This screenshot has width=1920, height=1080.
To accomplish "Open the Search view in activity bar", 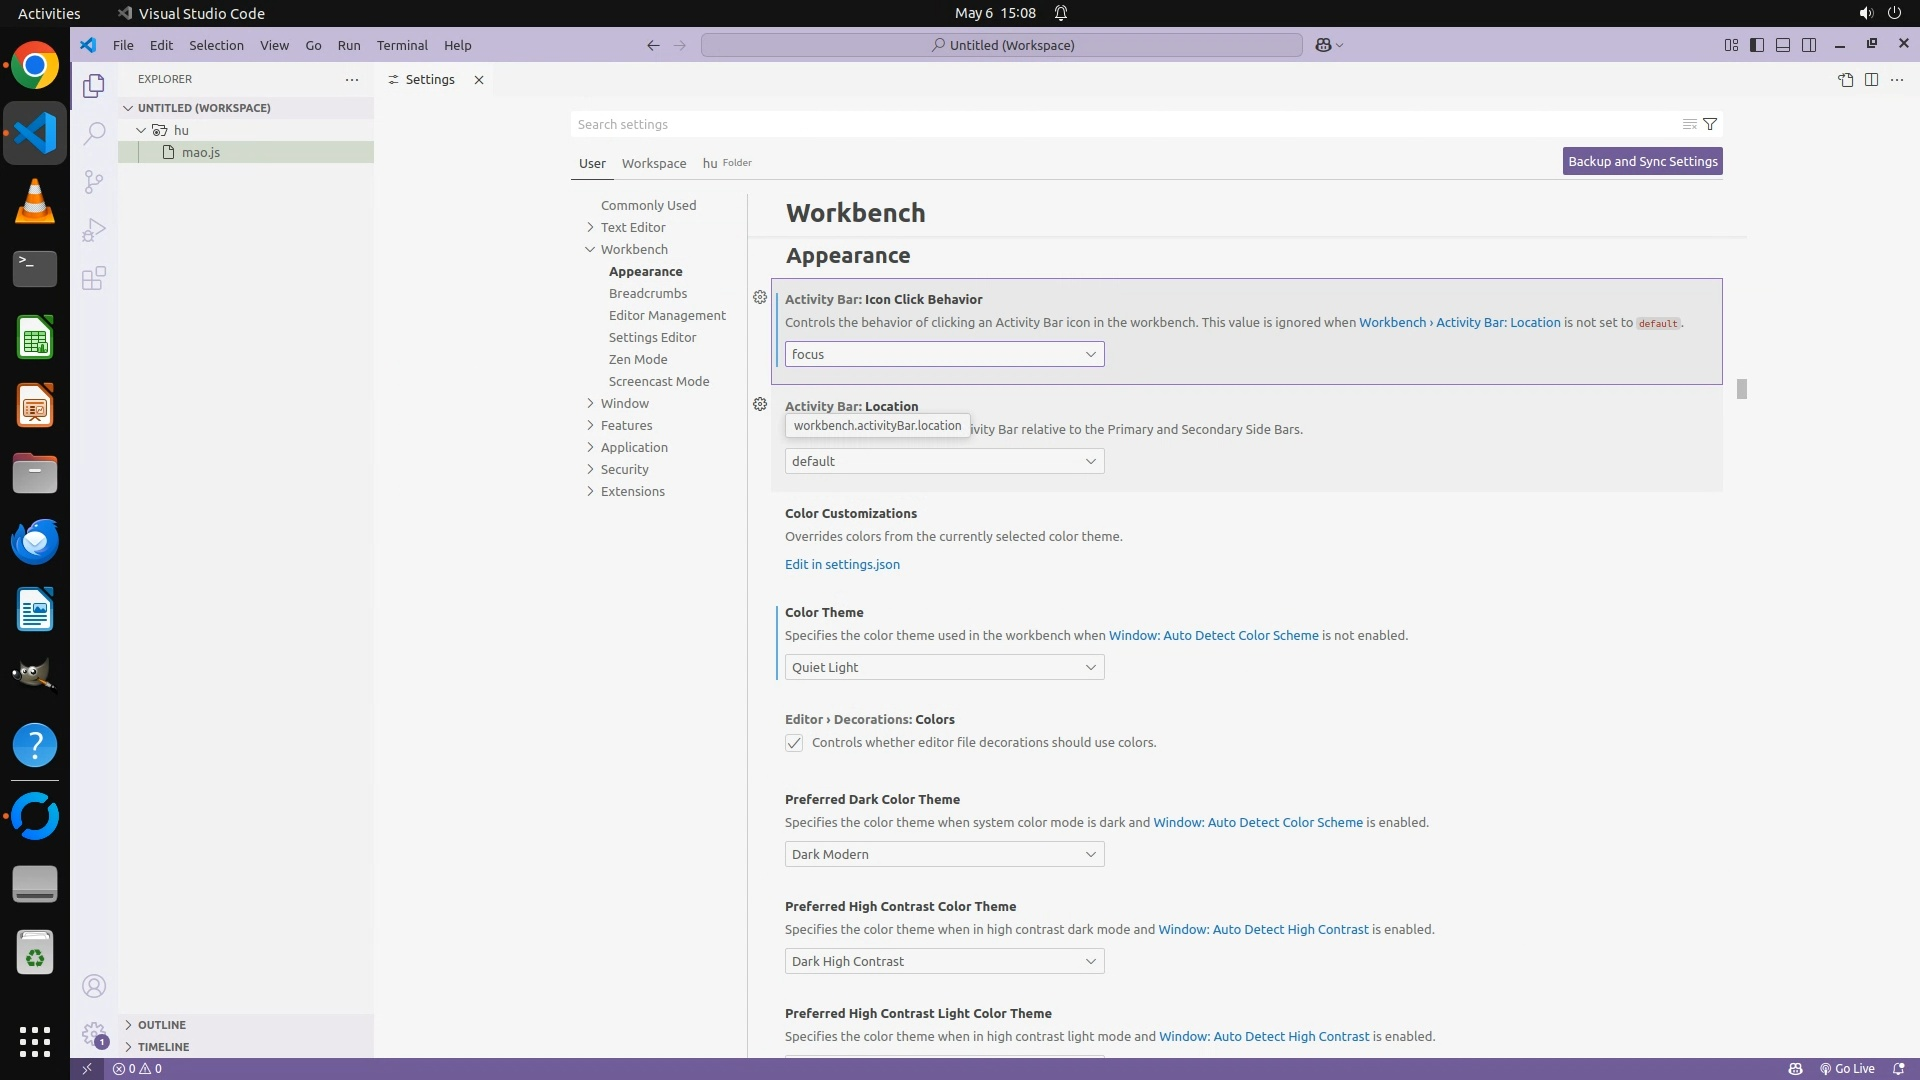I will pos(94,133).
